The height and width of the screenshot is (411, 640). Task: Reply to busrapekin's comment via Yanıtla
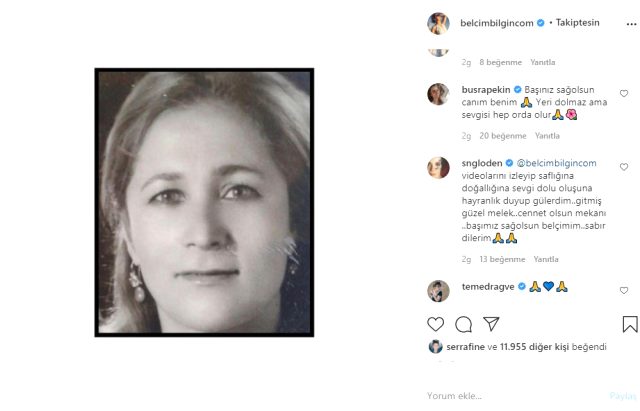547,136
